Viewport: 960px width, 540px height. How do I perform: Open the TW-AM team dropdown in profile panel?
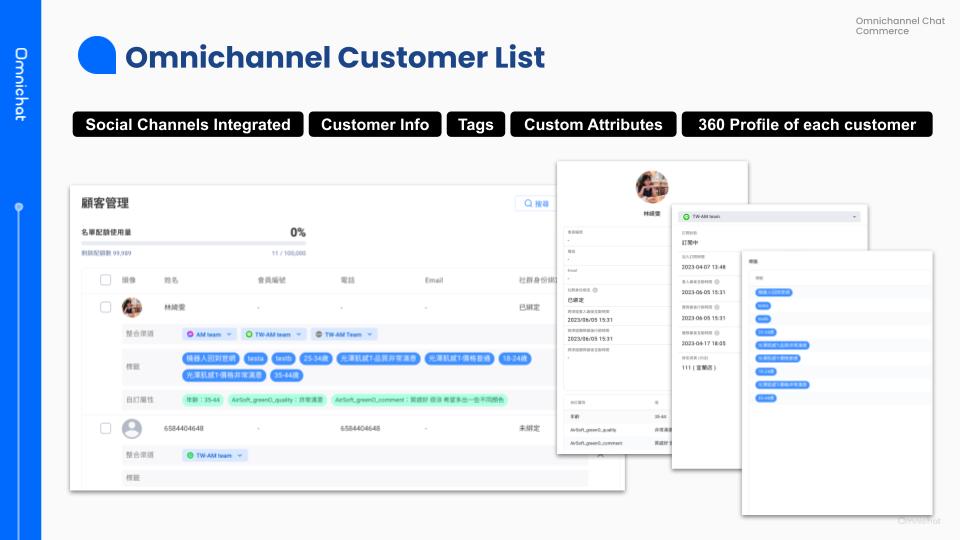(854, 216)
